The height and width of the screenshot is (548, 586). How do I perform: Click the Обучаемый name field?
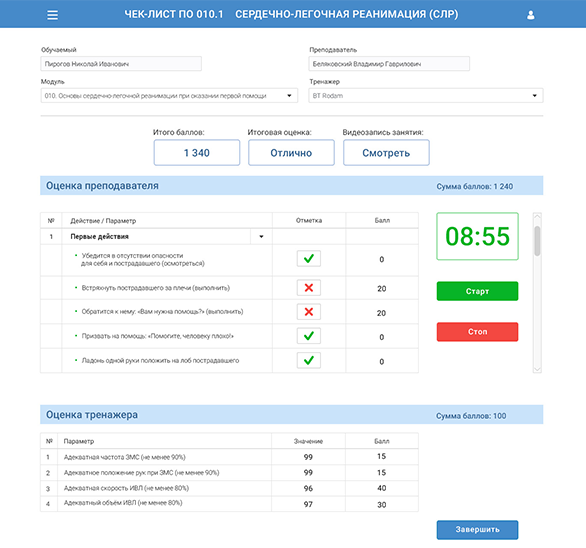121,64
